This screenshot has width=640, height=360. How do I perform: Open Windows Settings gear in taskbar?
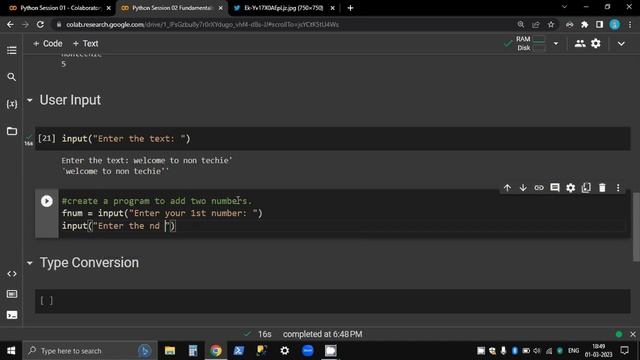click(284, 351)
